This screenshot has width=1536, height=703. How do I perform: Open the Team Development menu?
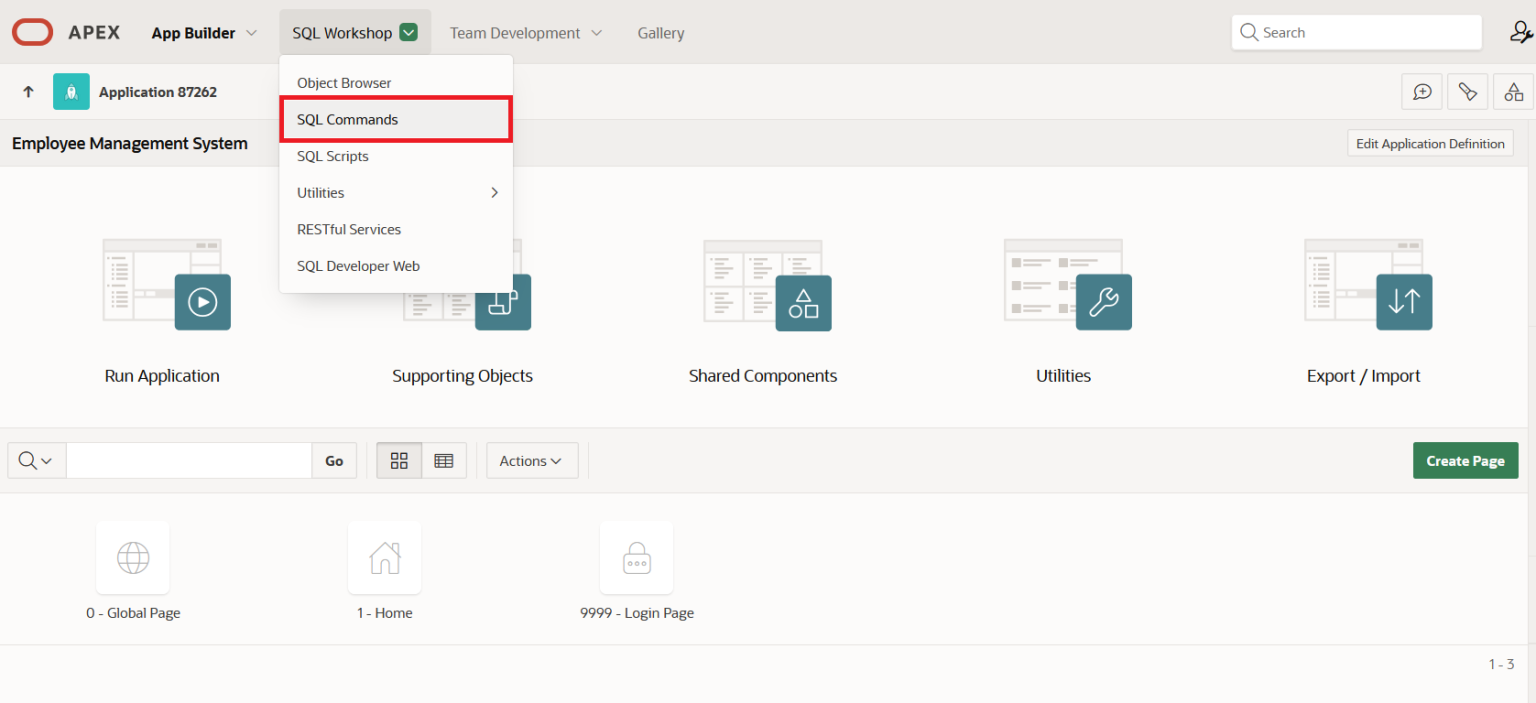click(x=516, y=32)
